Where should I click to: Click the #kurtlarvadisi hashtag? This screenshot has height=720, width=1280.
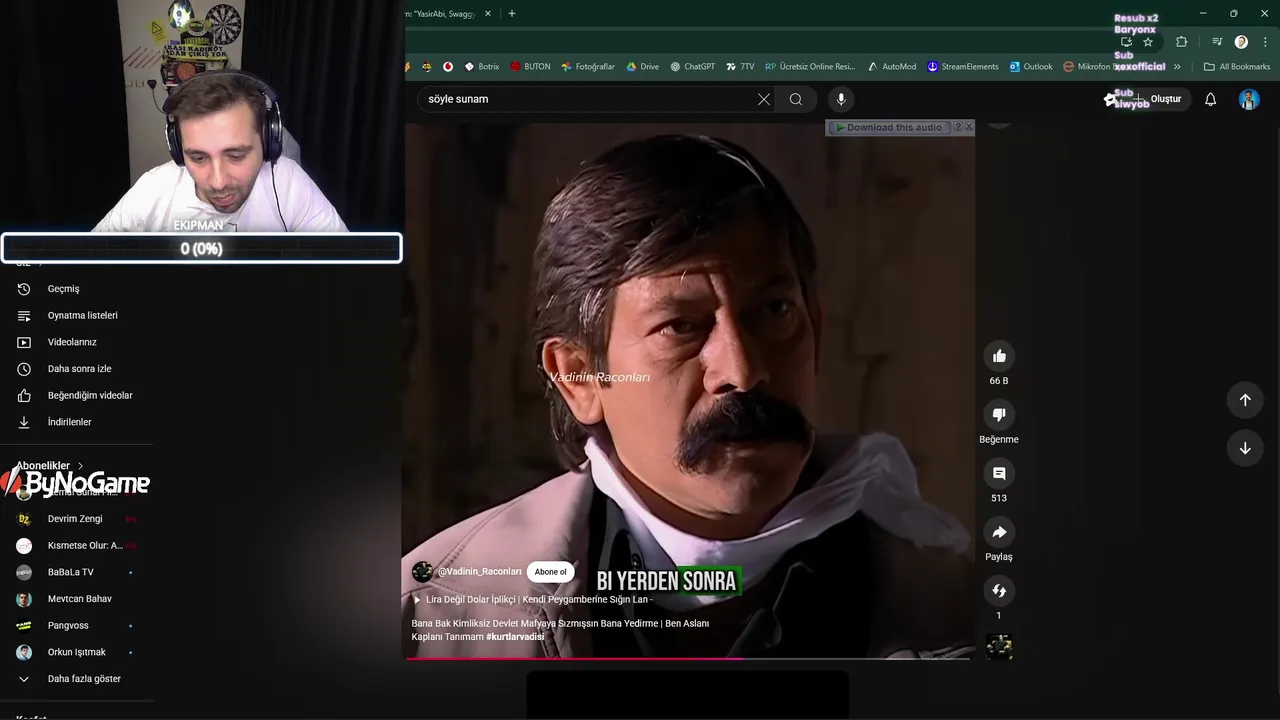[x=515, y=637]
